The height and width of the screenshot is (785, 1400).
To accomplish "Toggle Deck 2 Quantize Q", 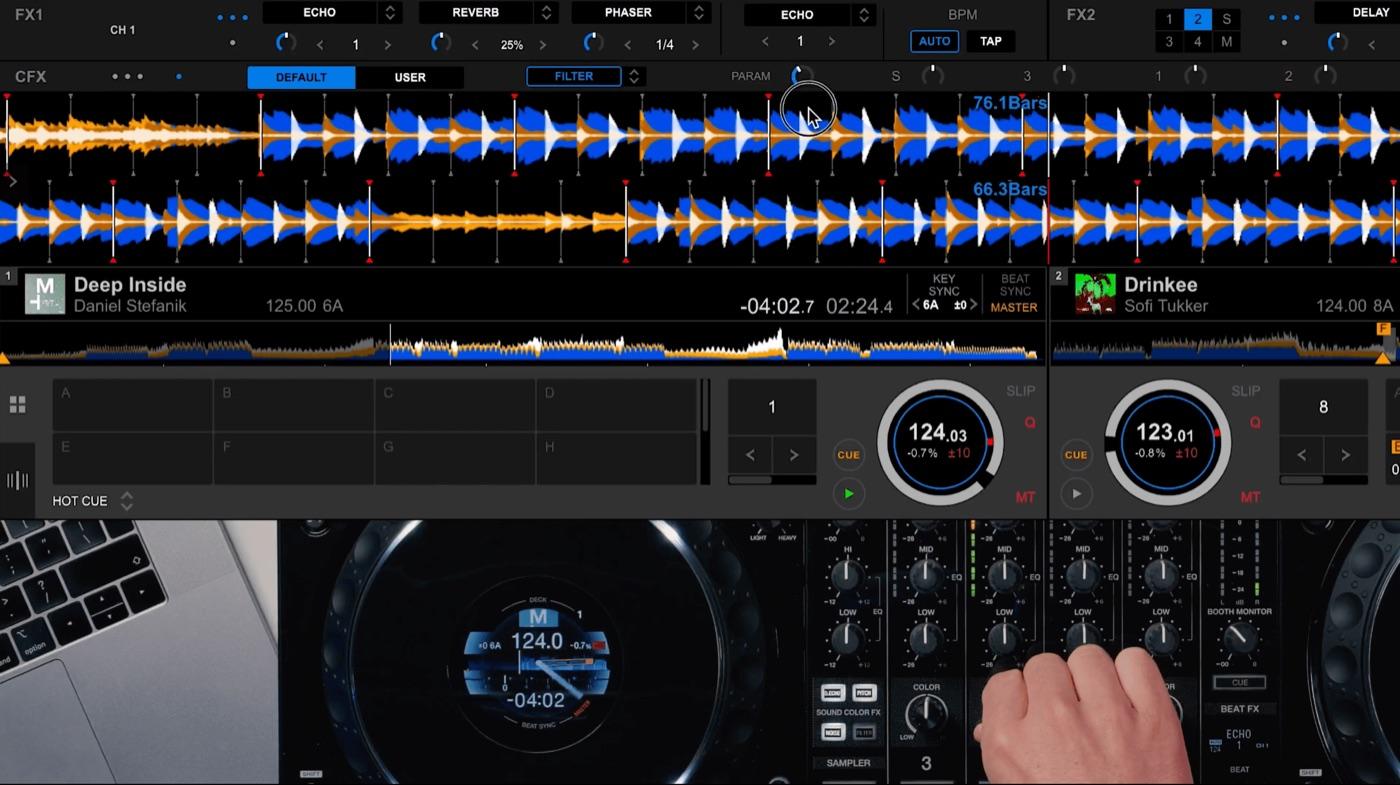I will point(1254,423).
